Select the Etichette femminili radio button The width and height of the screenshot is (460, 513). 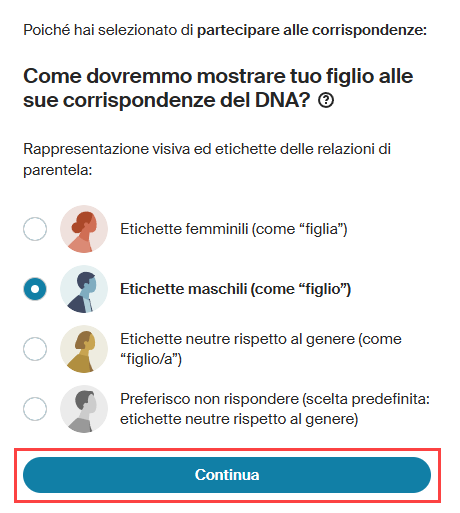(35, 229)
